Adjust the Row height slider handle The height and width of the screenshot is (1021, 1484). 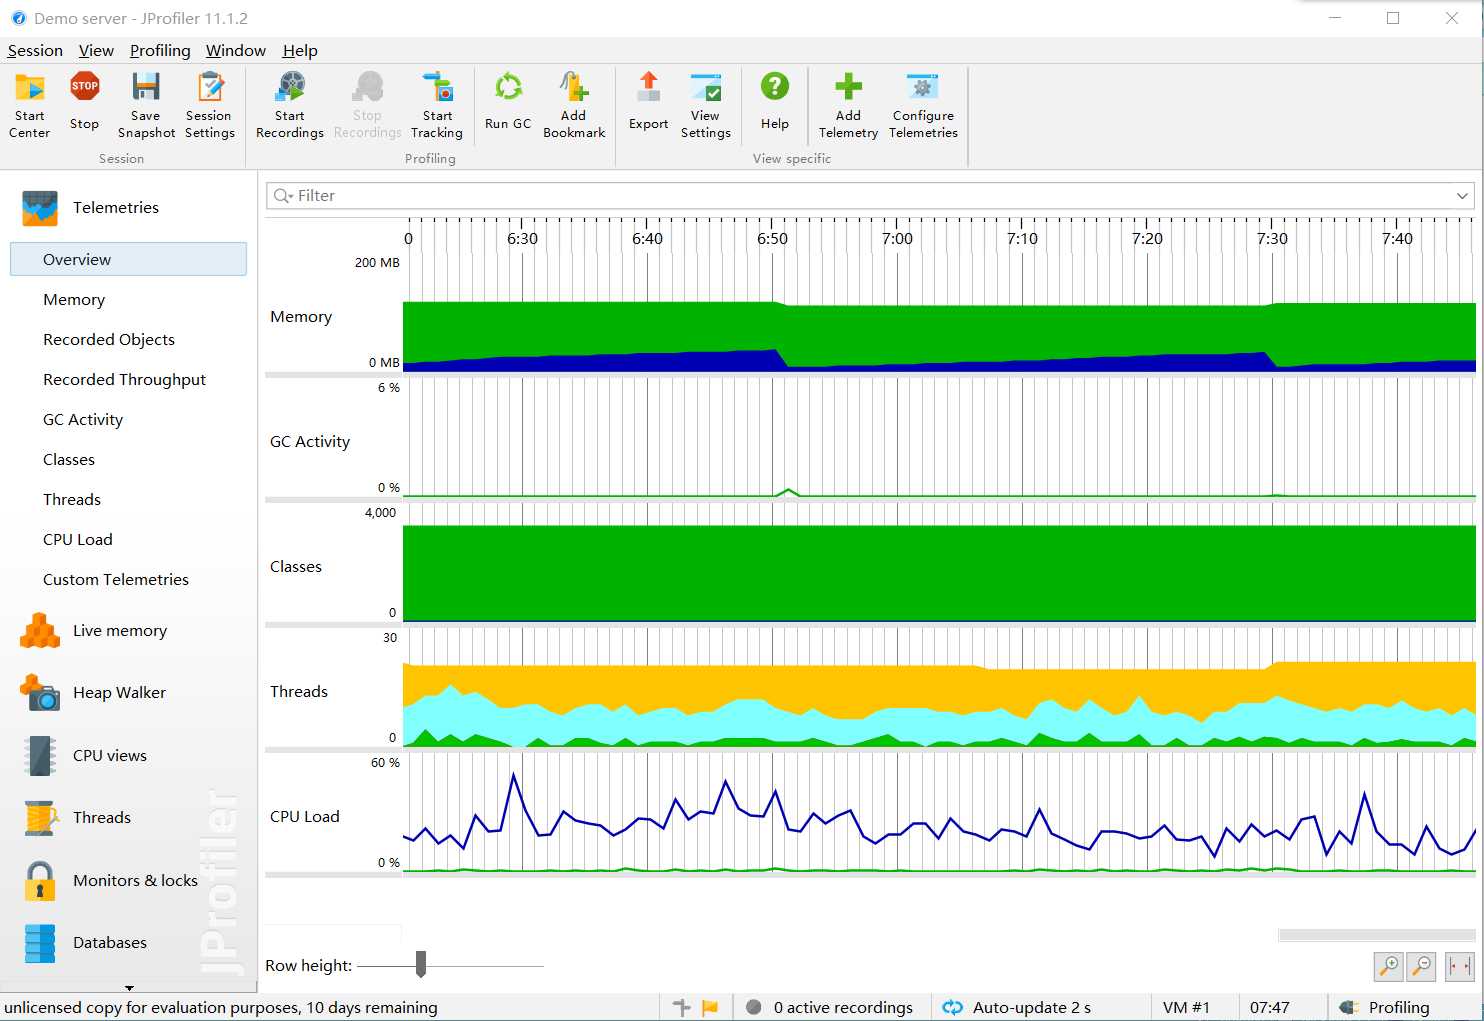pos(421,964)
